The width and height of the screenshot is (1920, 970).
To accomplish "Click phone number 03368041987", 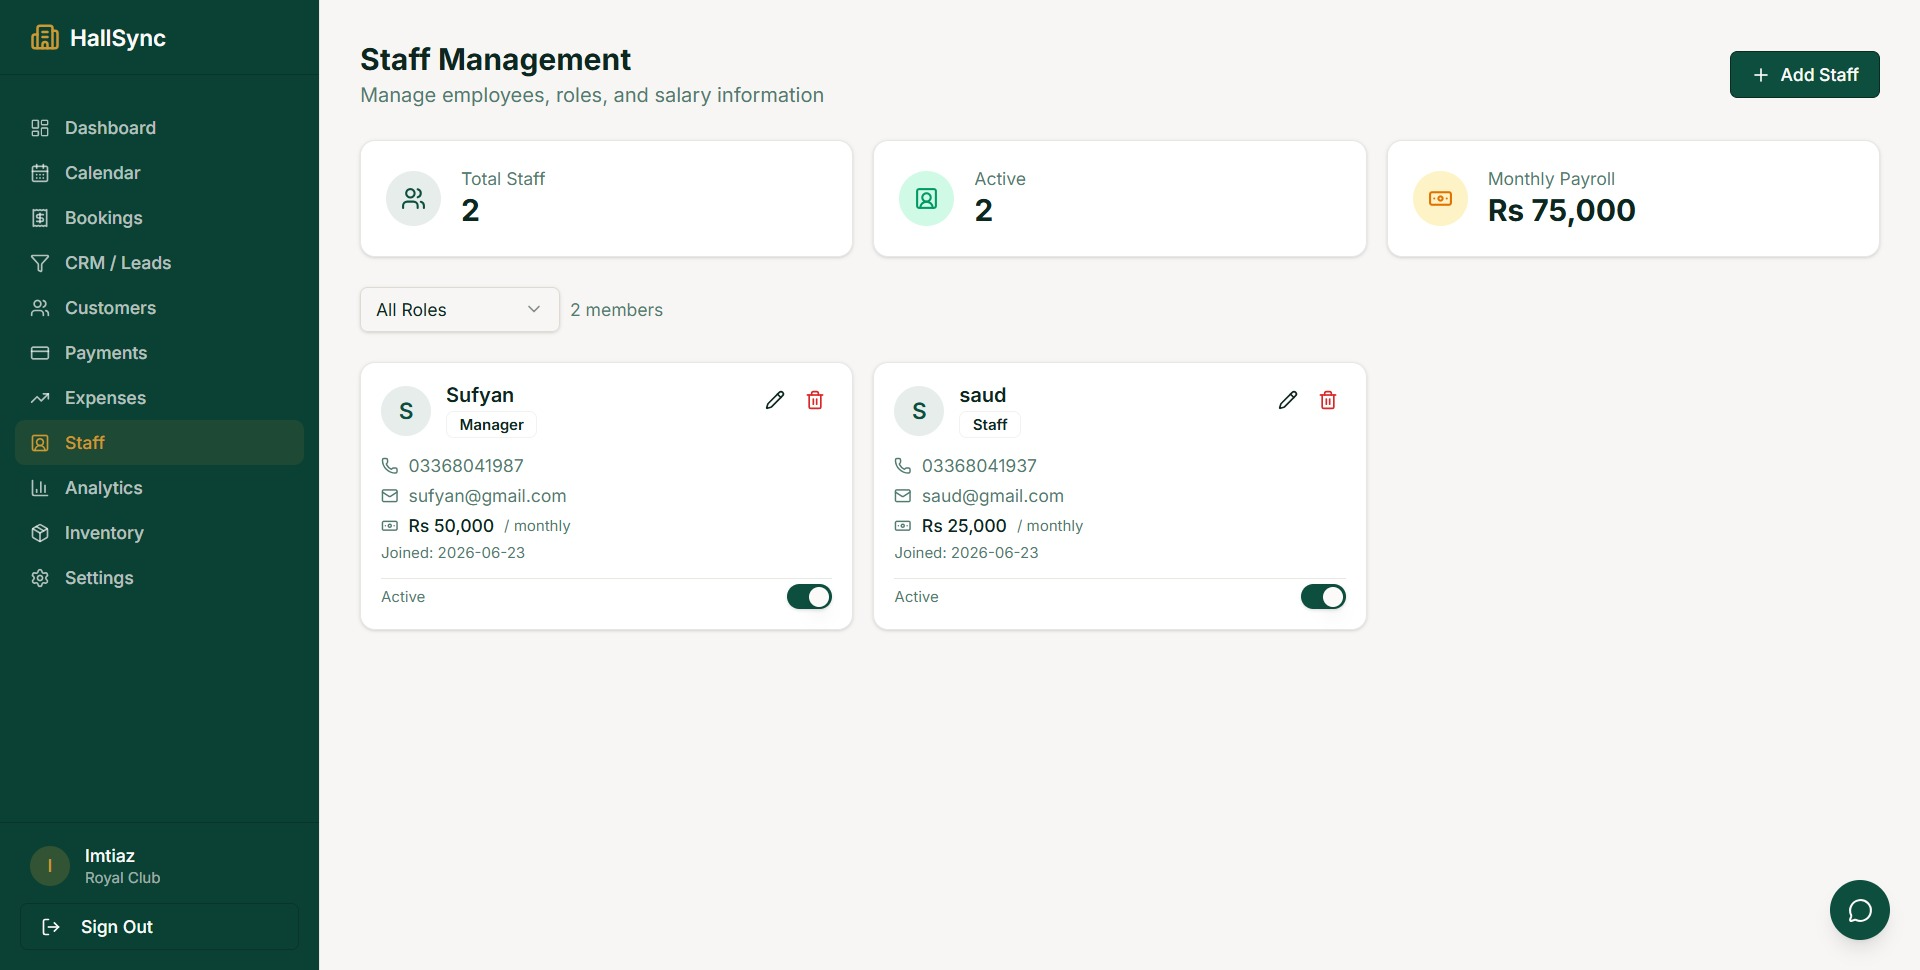I will (466, 466).
